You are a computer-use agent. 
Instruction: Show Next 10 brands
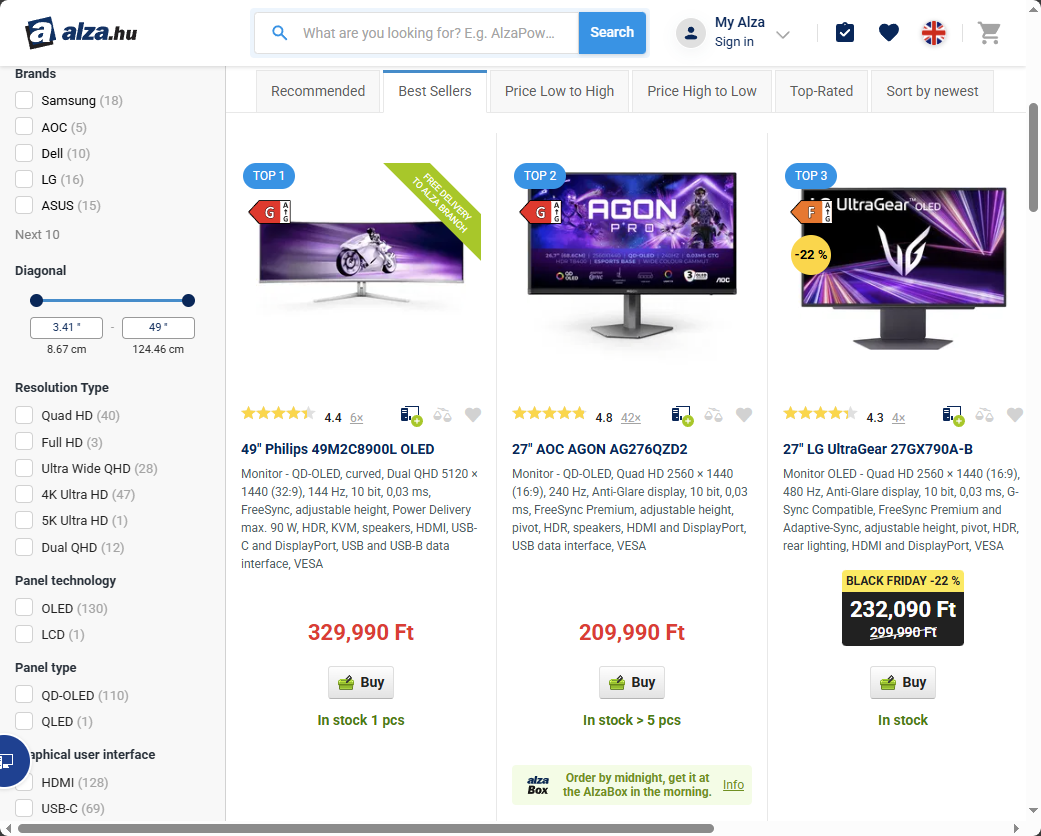click(37, 234)
